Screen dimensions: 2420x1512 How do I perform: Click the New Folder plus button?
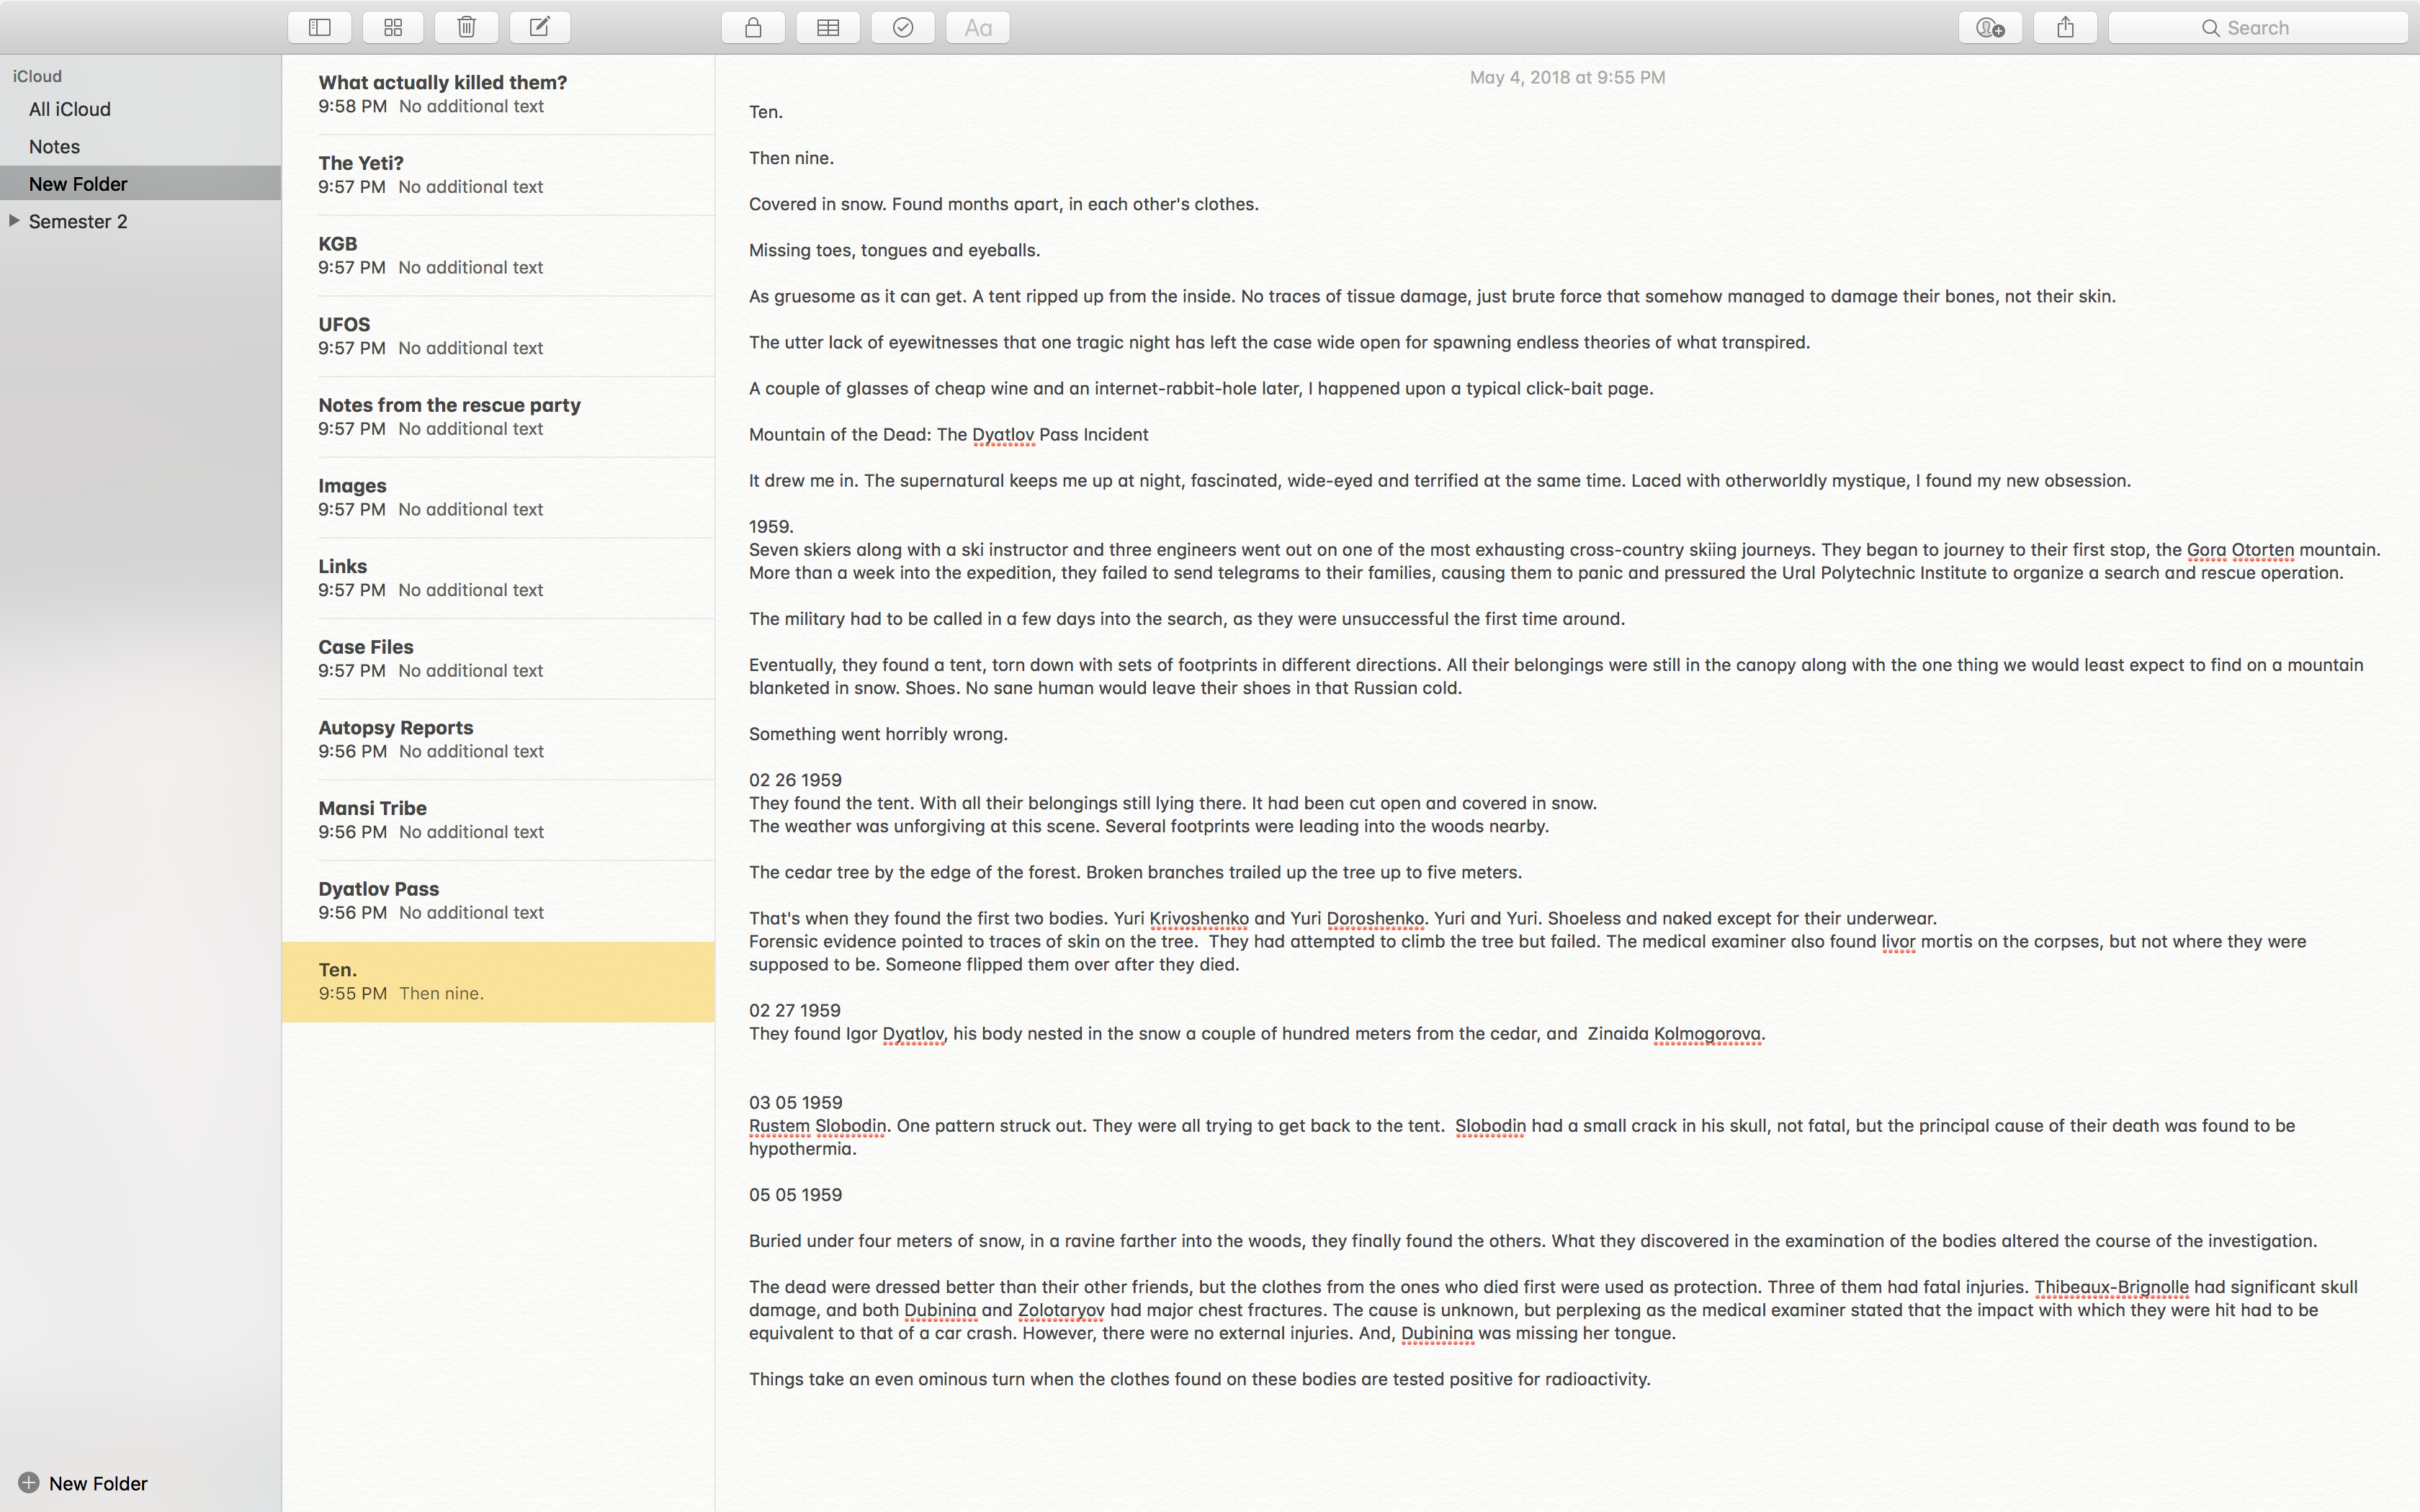(x=29, y=1482)
